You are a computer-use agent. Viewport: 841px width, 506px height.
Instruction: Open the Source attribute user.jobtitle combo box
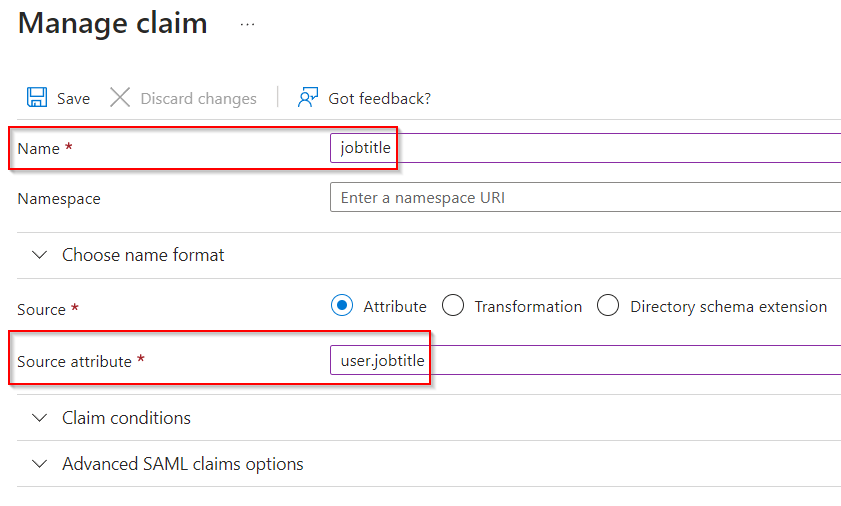pyautogui.click(x=585, y=361)
